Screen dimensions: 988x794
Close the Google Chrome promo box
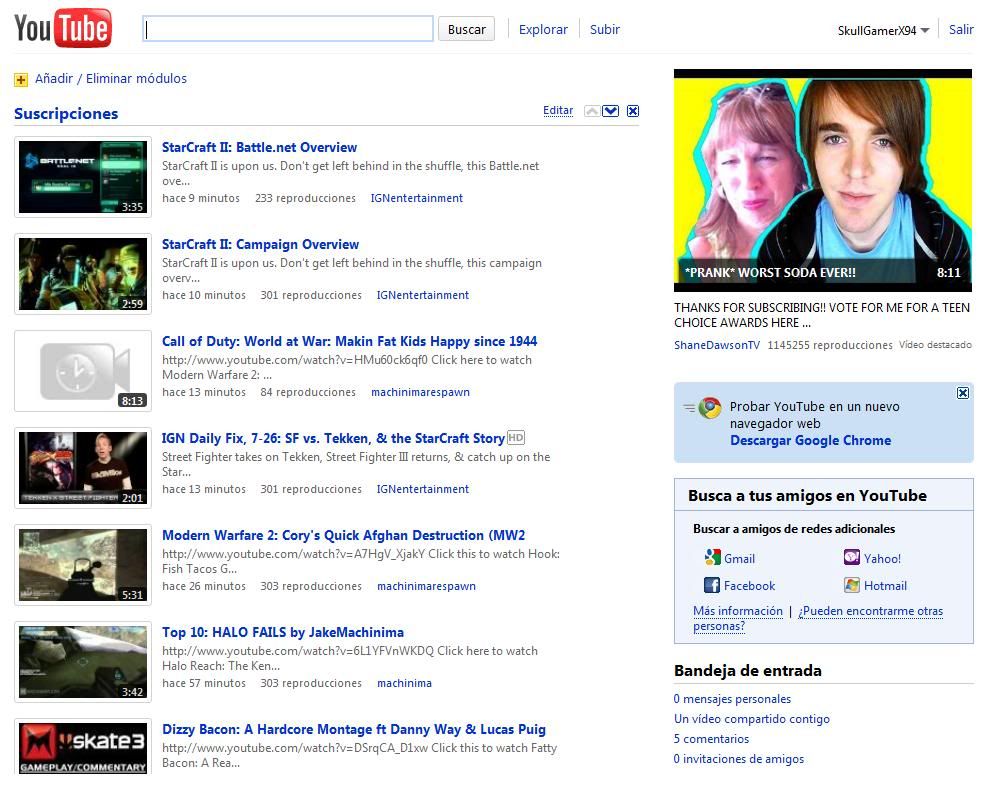963,393
